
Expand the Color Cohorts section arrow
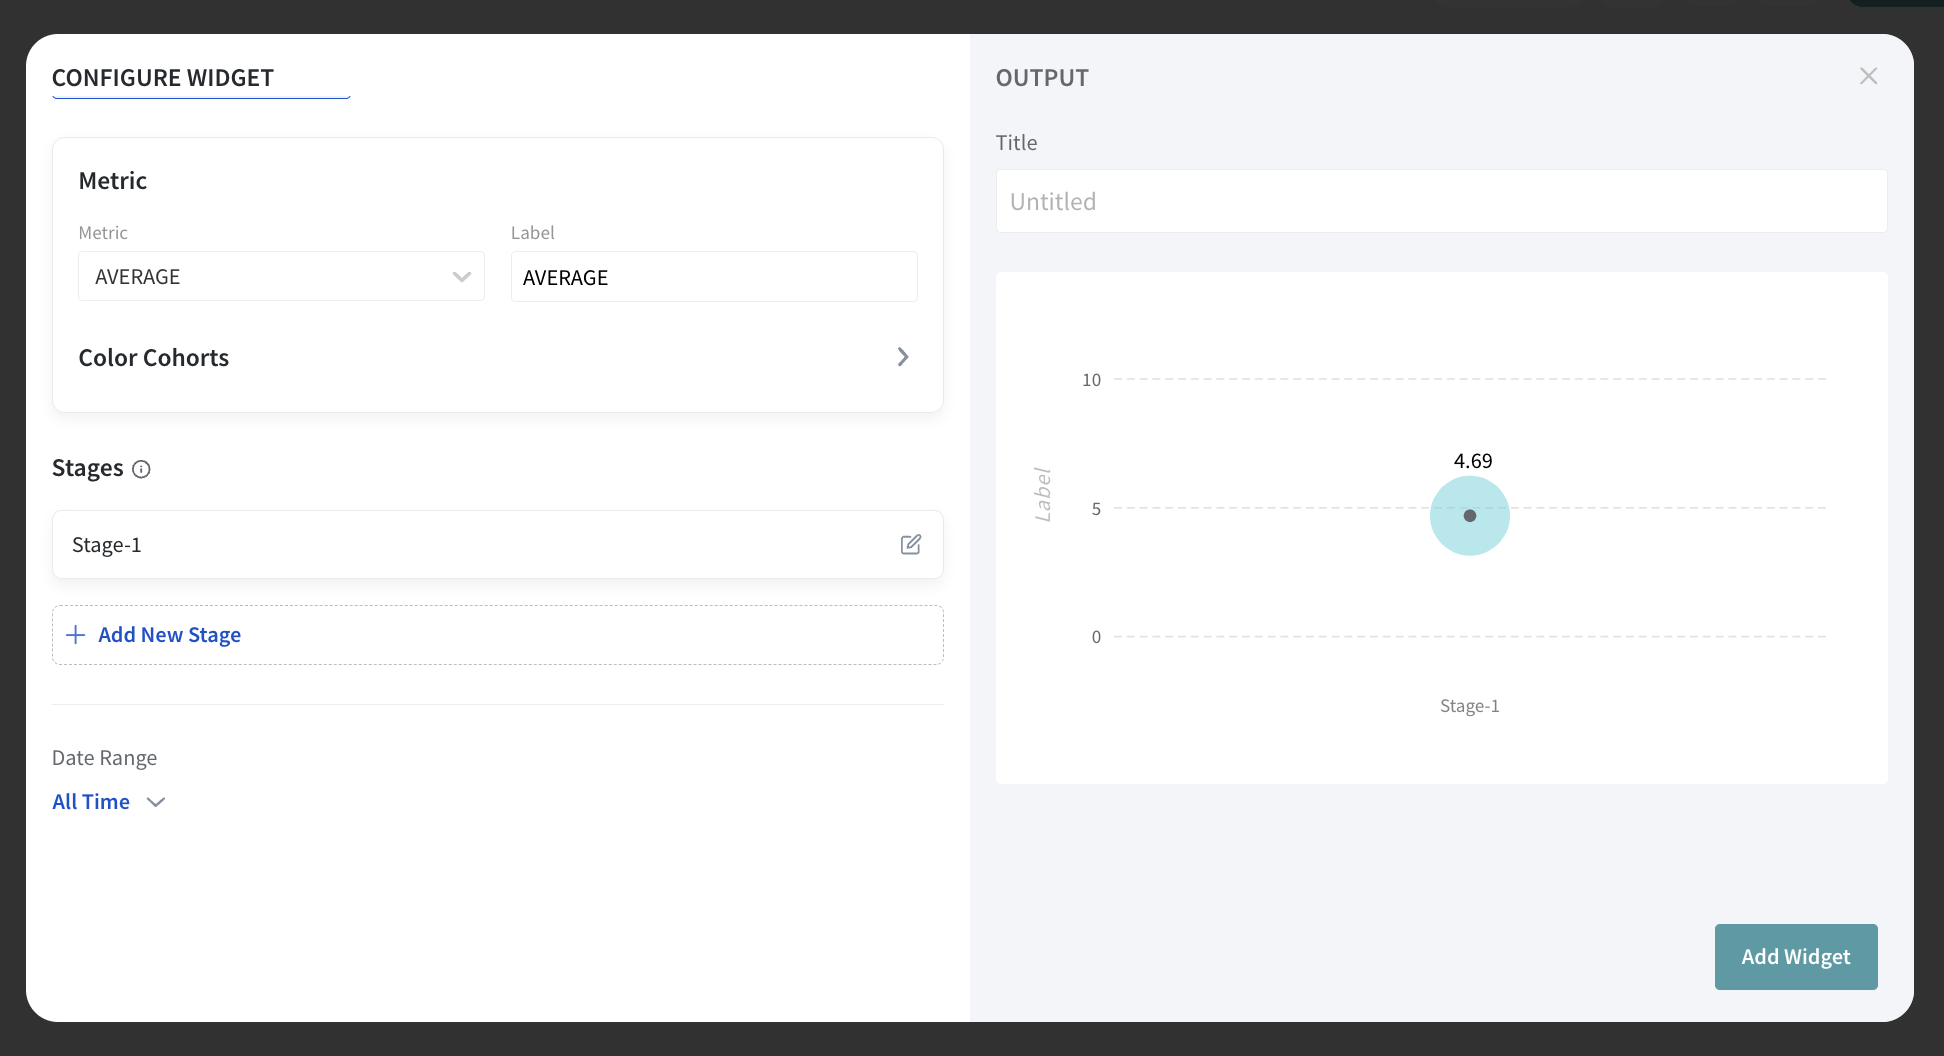pyautogui.click(x=902, y=357)
